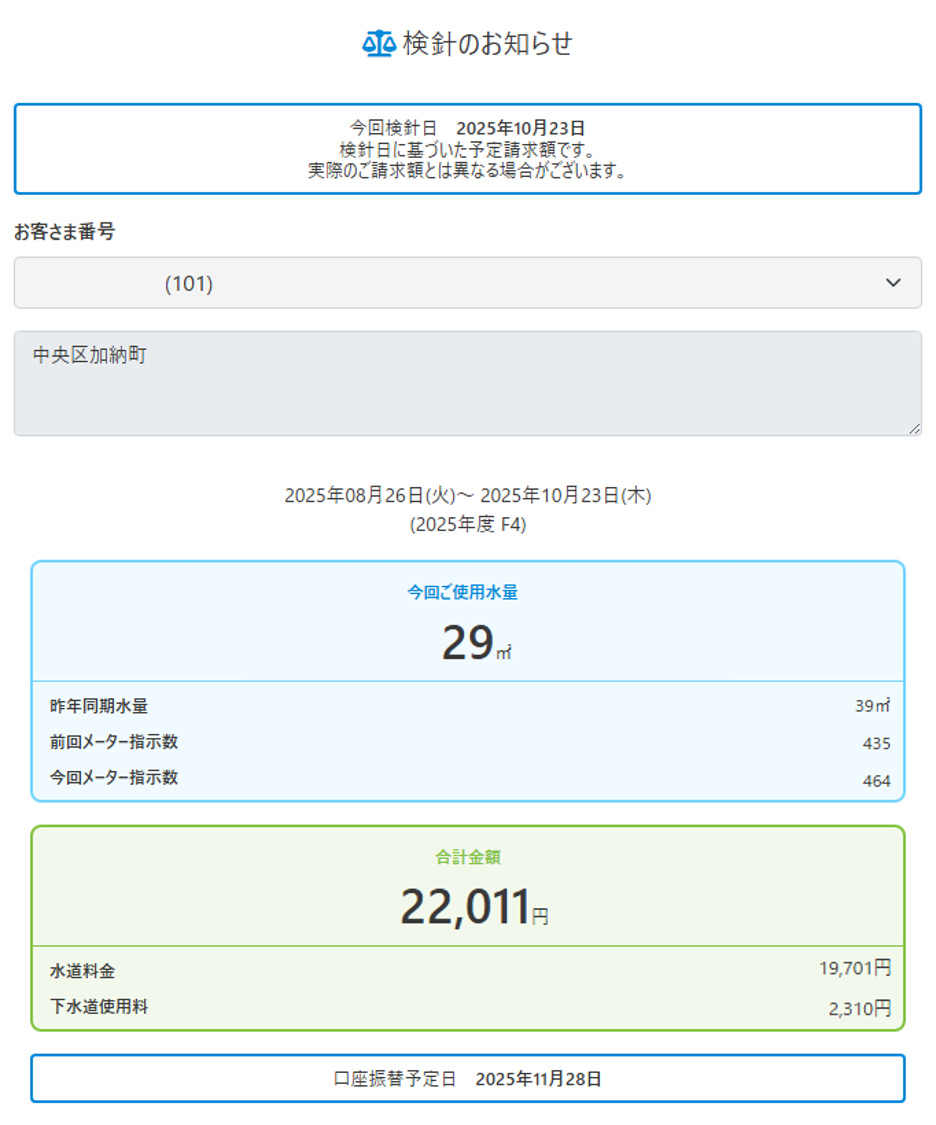The image size is (936, 1125).
Task: Click the 口座振替予定日 2025年11月28日 box
Action: (467, 1079)
